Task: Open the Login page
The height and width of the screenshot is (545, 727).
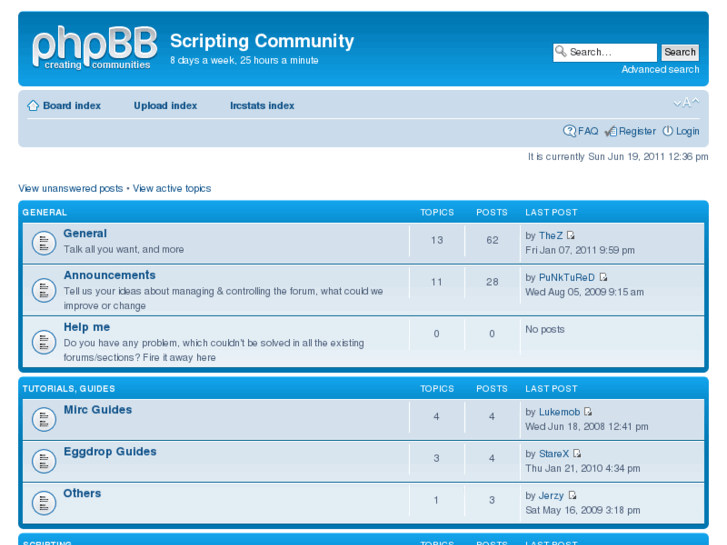Action: (x=688, y=131)
